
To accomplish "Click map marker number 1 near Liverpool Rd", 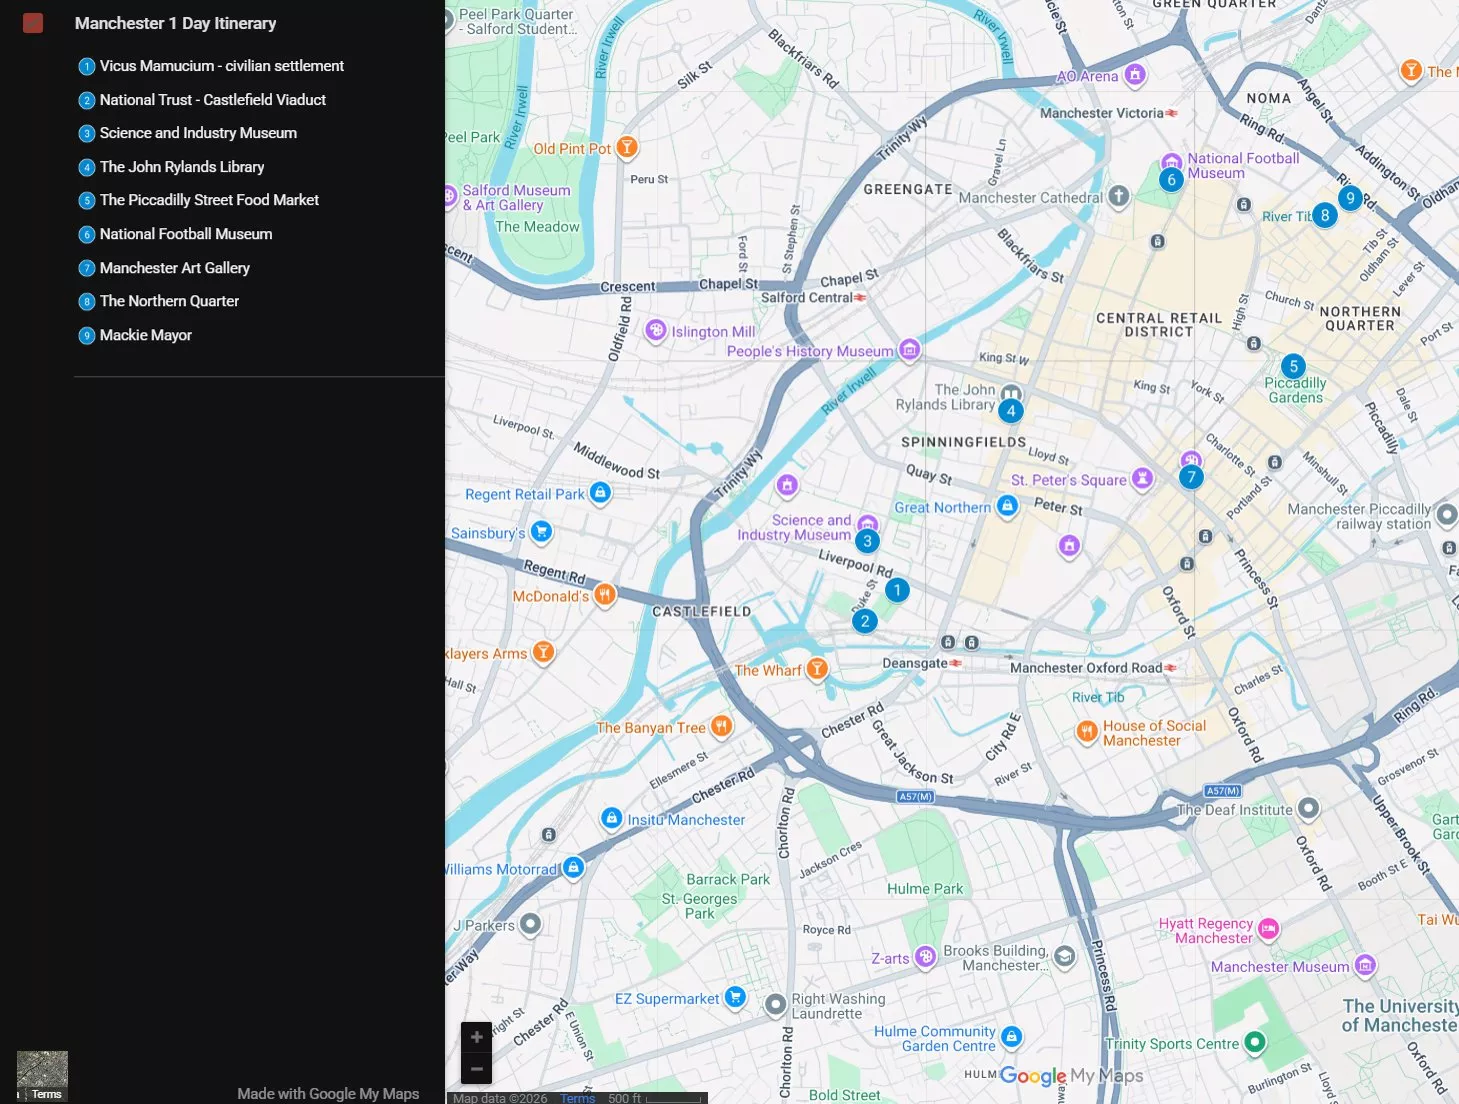I will (x=897, y=590).
